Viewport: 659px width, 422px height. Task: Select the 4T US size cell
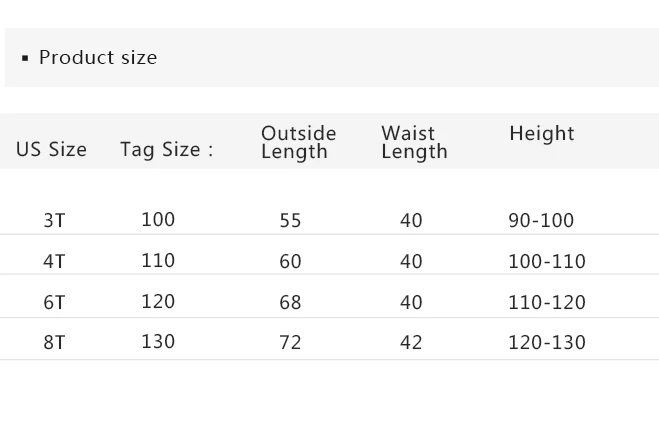54,261
